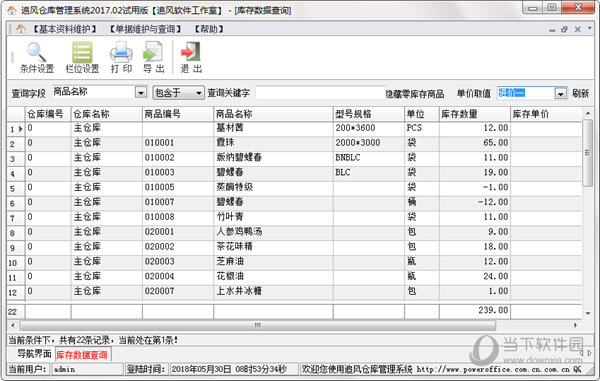Screen dimensions: 600x381
Task: Click product code cell 020004
Action: coord(178,277)
